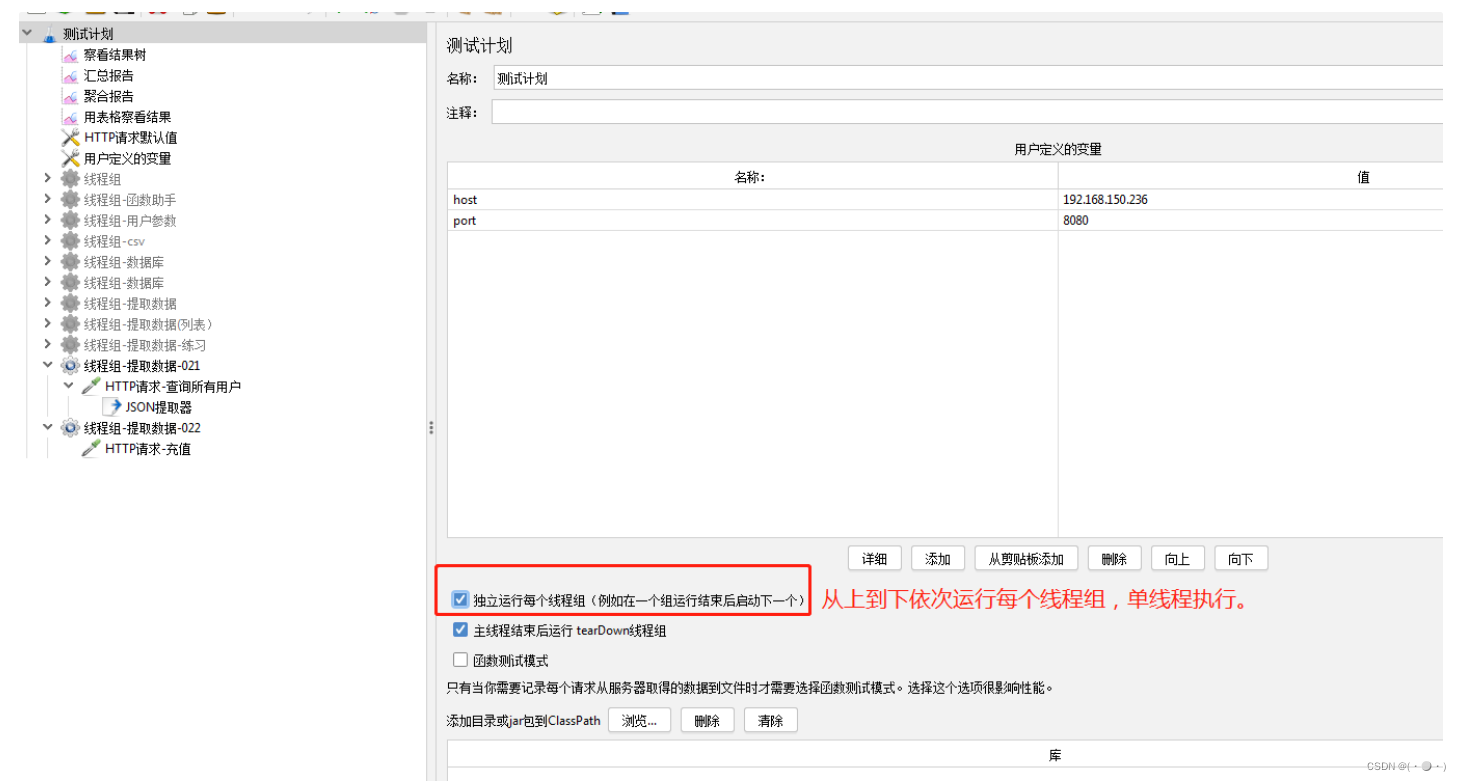Click the 名称: column header
This screenshot has height=781, width=1461.
pos(753,177)
